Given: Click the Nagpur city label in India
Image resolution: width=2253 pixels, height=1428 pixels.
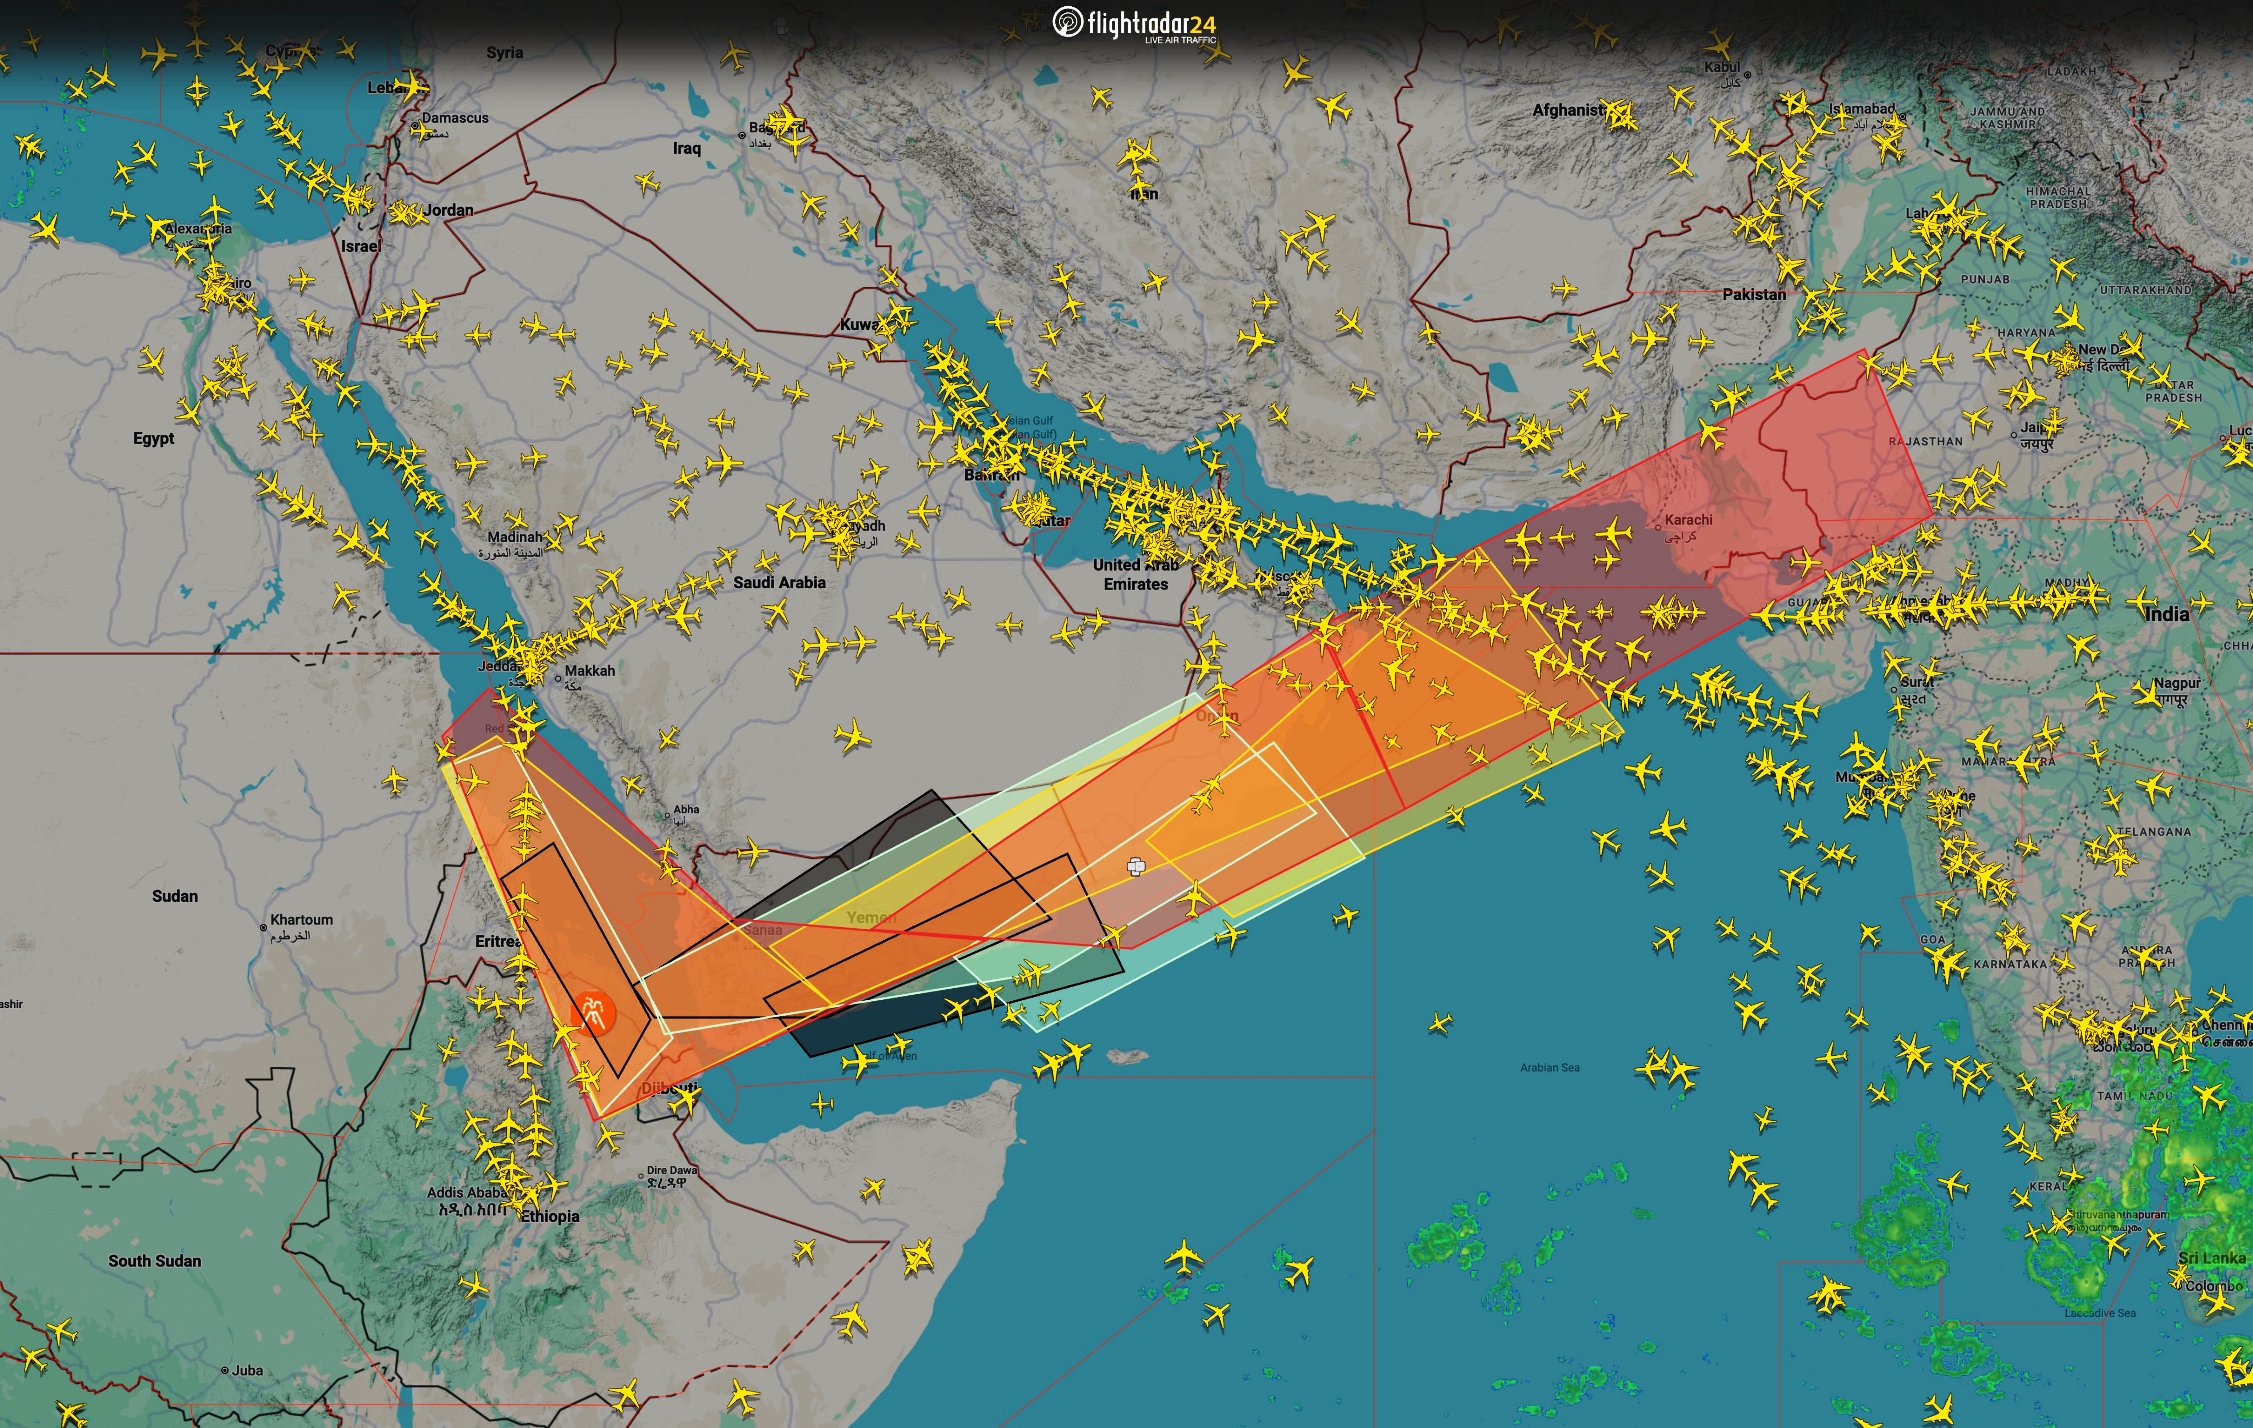Looking at the screenshot, I should 2177,683.
